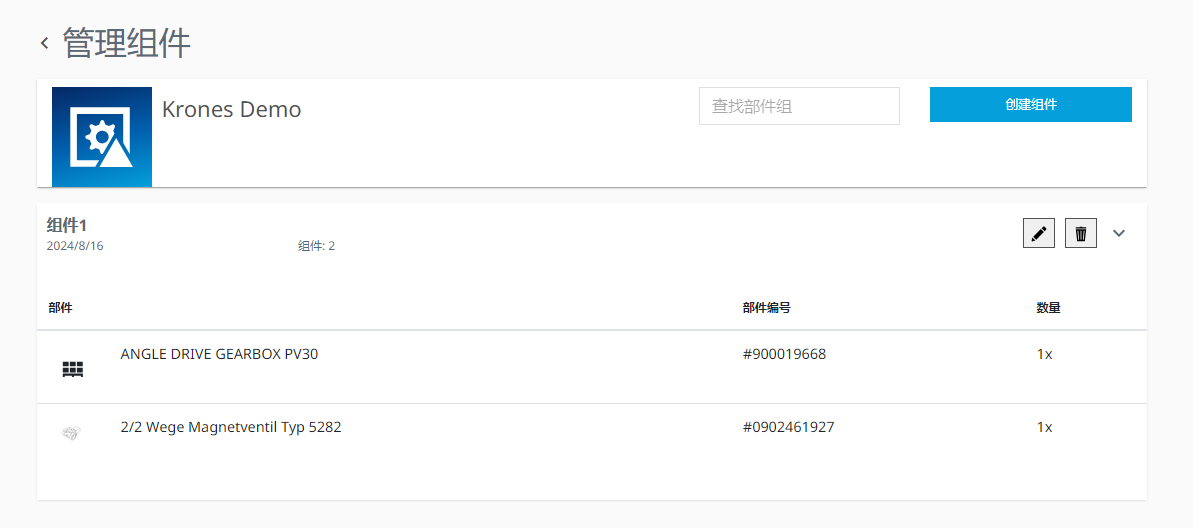Click the Krones Demo title text

(231, 109)
